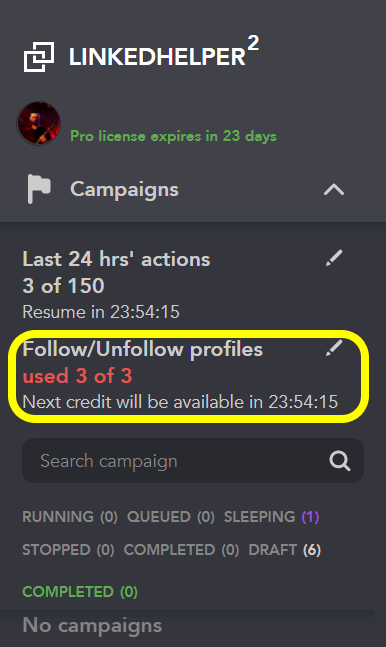Click the green COMPLETED (0) section header
The height and width of the screenshot is (647, 386).
(80, 592)
